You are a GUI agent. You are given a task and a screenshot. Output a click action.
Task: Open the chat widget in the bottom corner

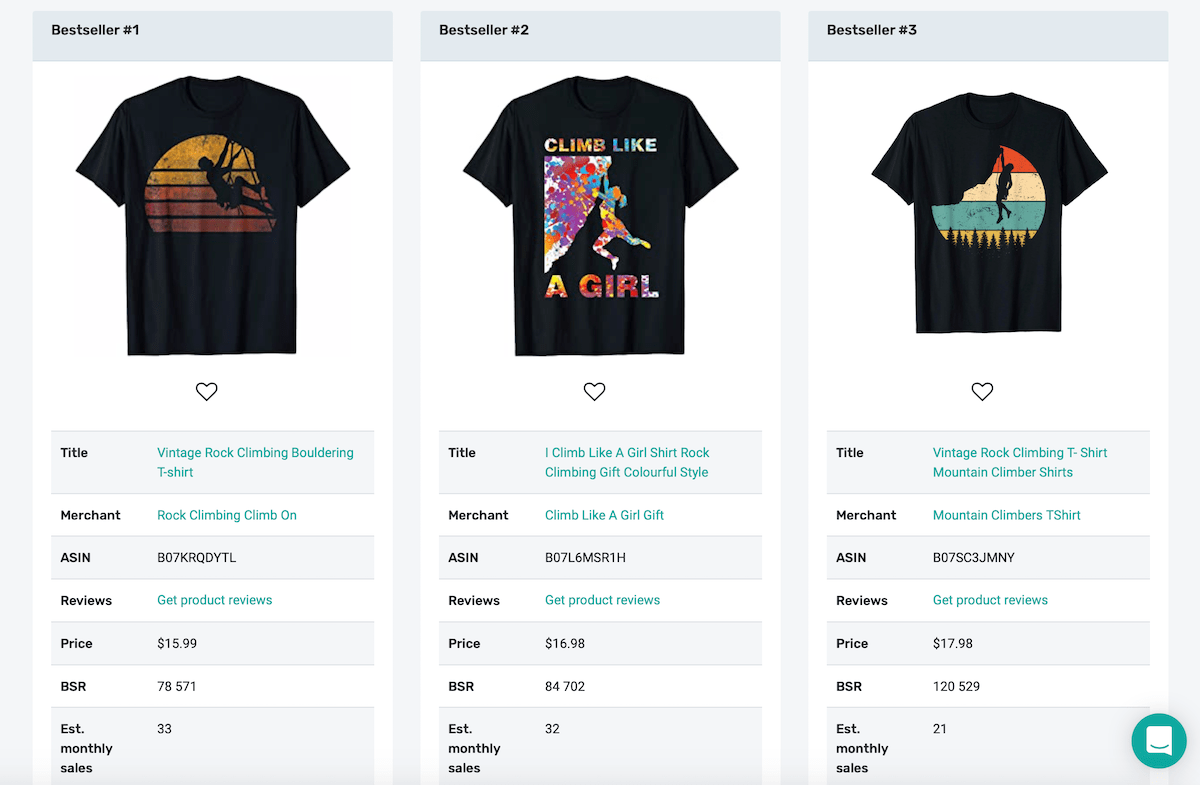pyautogui.click(x=1158, y=741)
